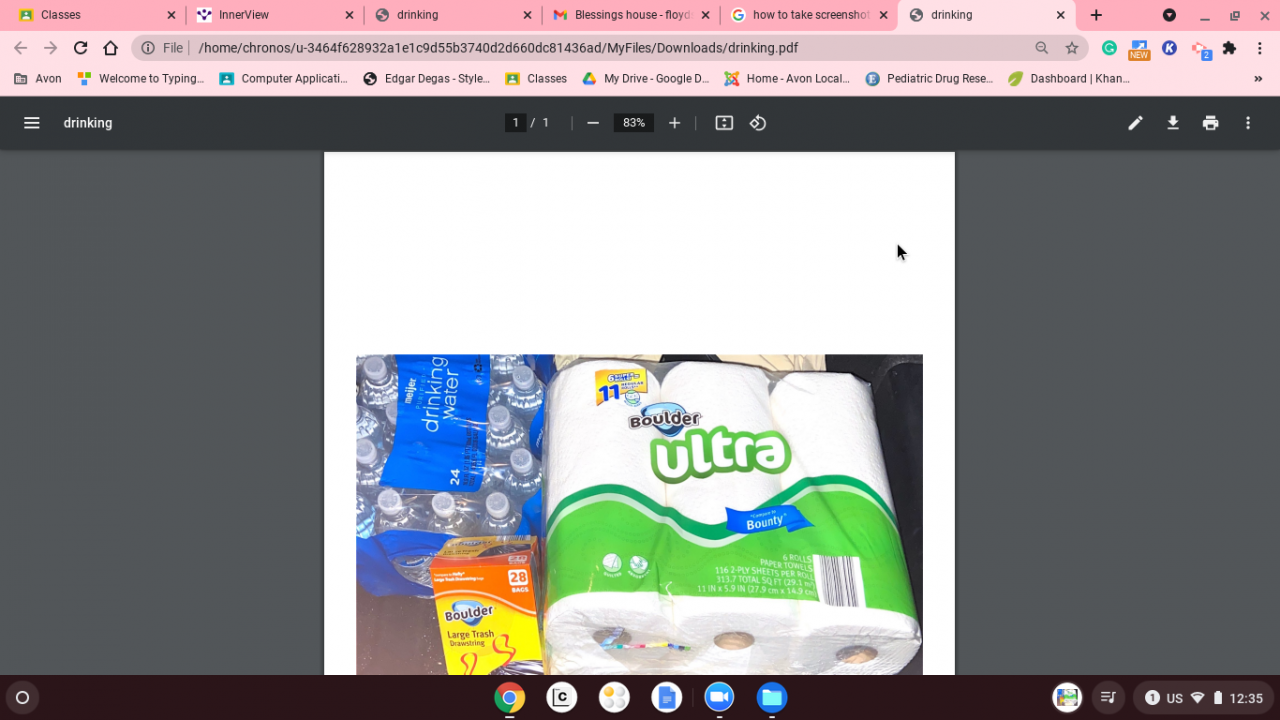Open the extension with the NEW badge

coord(1139,49)
